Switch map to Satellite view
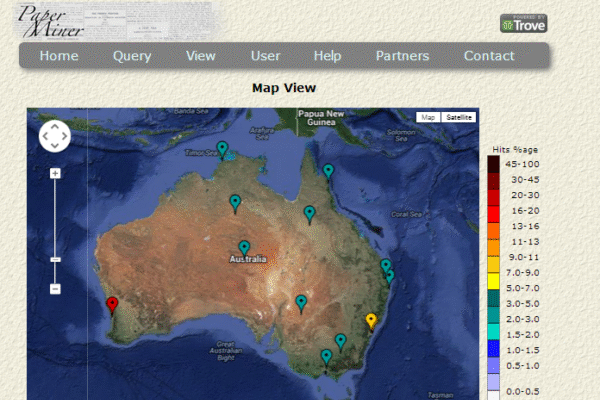 coord(459,117)
